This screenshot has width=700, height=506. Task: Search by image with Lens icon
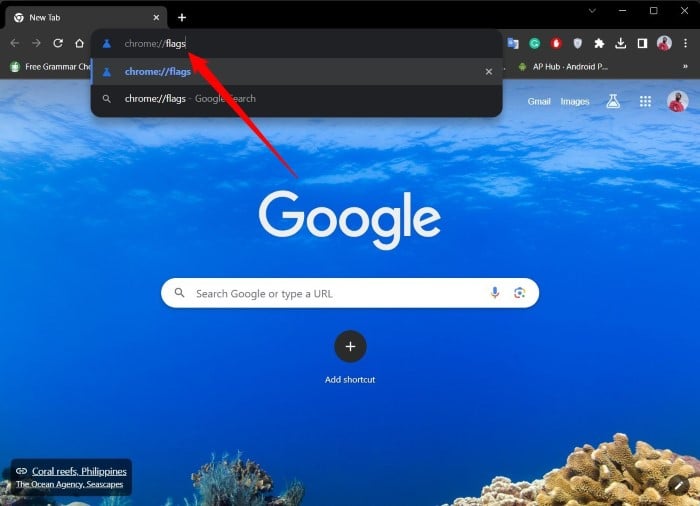click(519, 293)
